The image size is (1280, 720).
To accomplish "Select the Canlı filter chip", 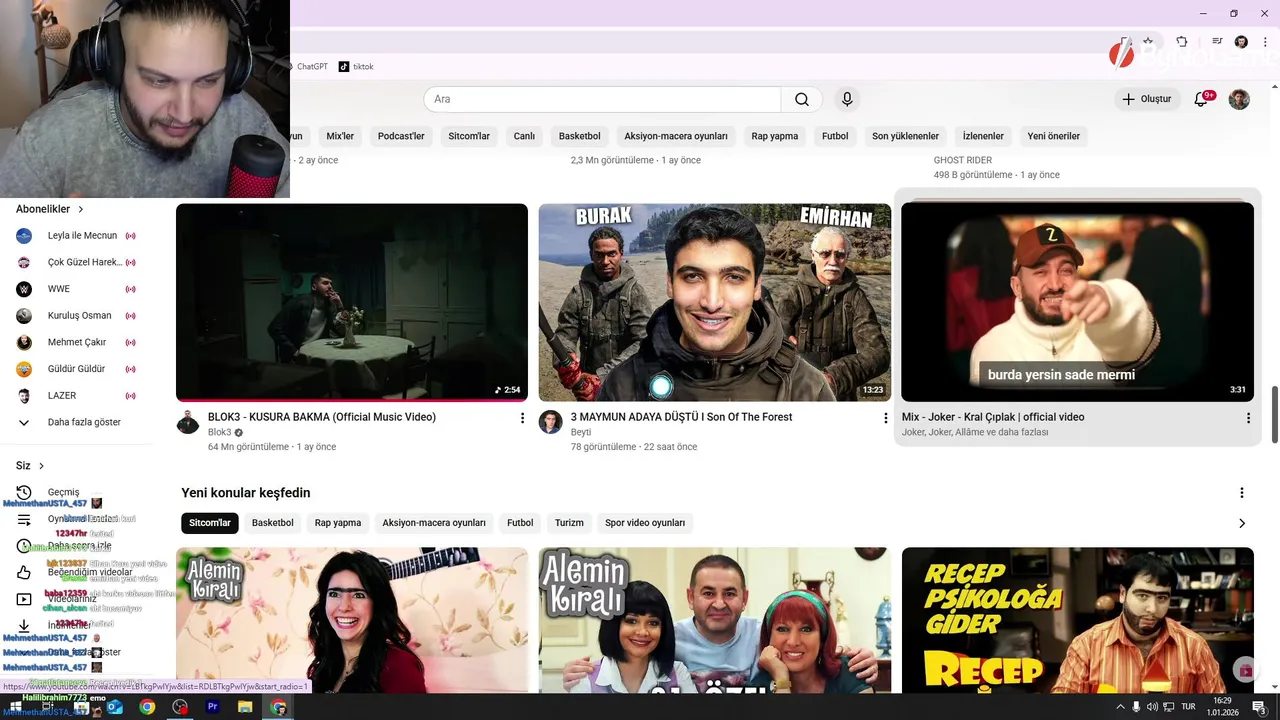I will 524,136.
